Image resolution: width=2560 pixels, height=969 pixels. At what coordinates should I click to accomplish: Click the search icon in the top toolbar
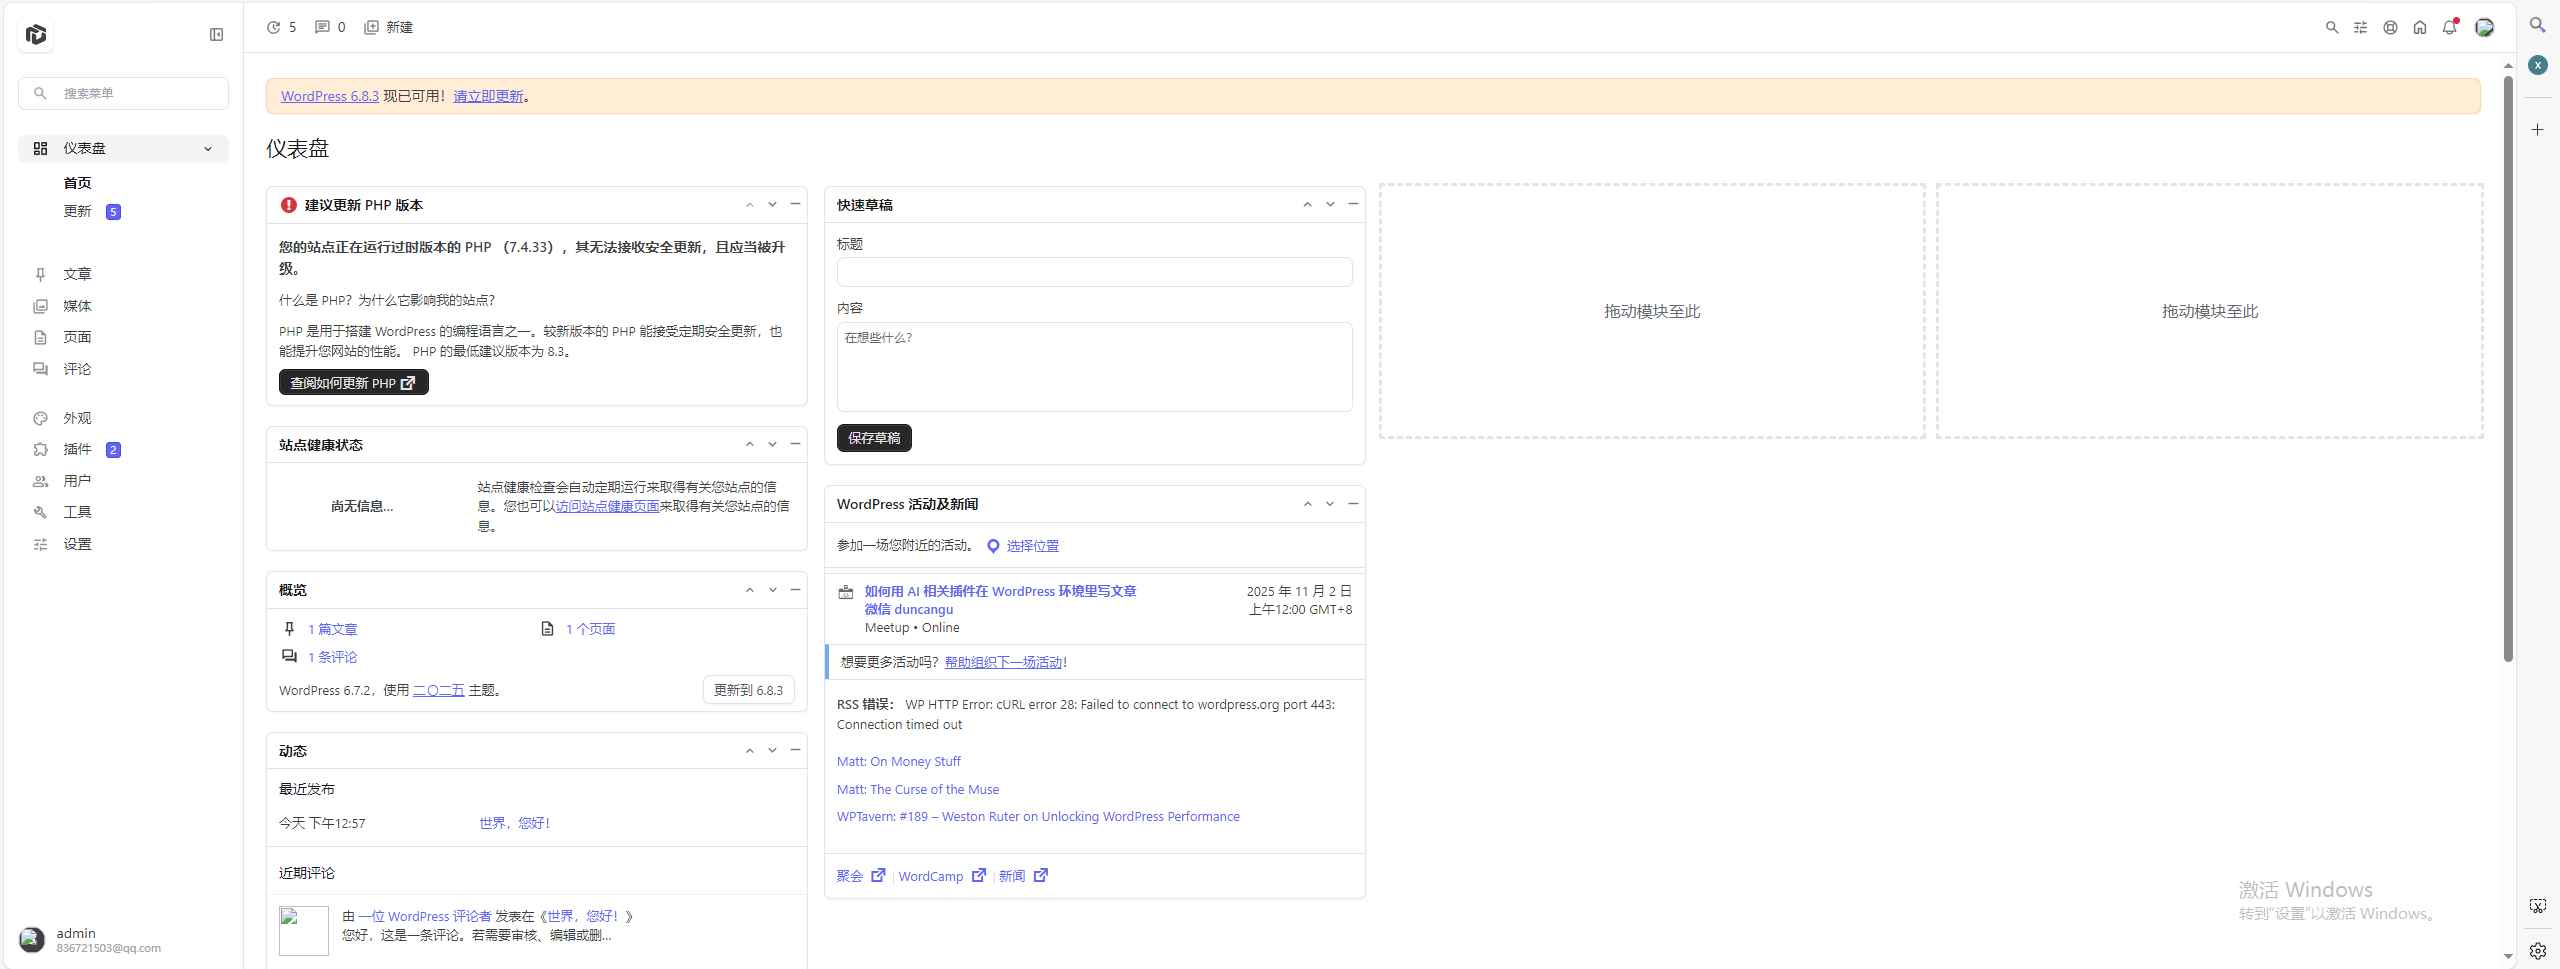[x=2331, y=27]
